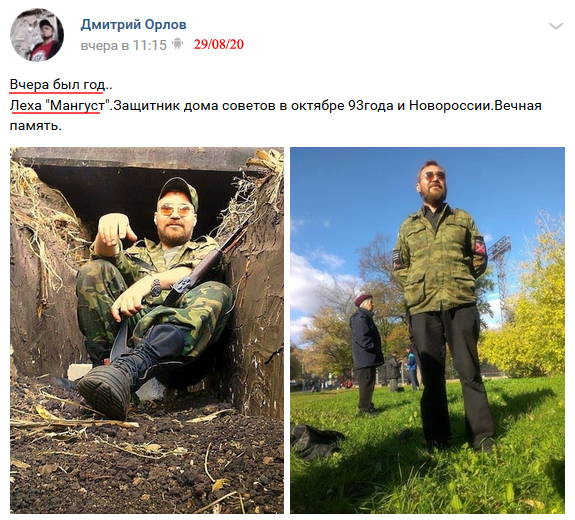Click the underlined name Леха "Мангуст"
This screenshot has height=520, width=575.
tap(60, 106)
